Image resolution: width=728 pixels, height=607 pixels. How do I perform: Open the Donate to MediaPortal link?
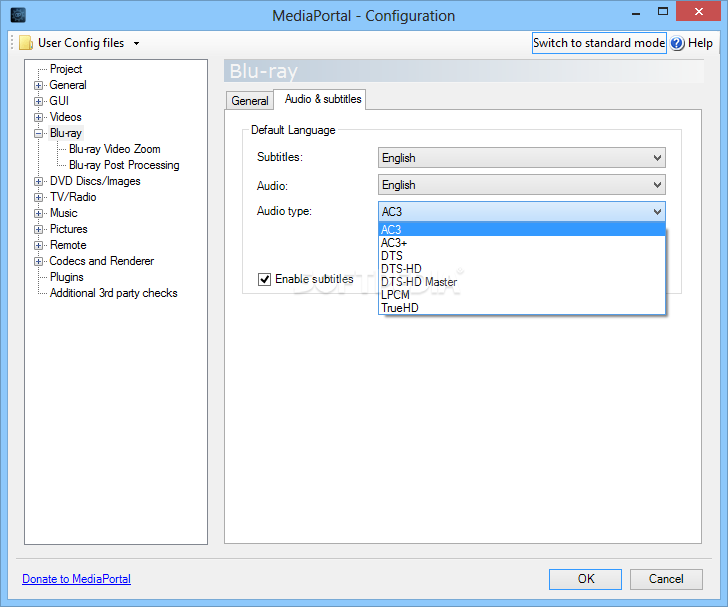[77, 579]
